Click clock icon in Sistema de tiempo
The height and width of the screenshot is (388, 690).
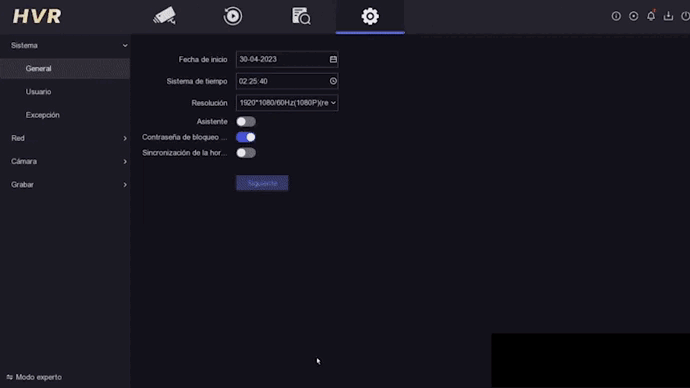pos(333,81)
